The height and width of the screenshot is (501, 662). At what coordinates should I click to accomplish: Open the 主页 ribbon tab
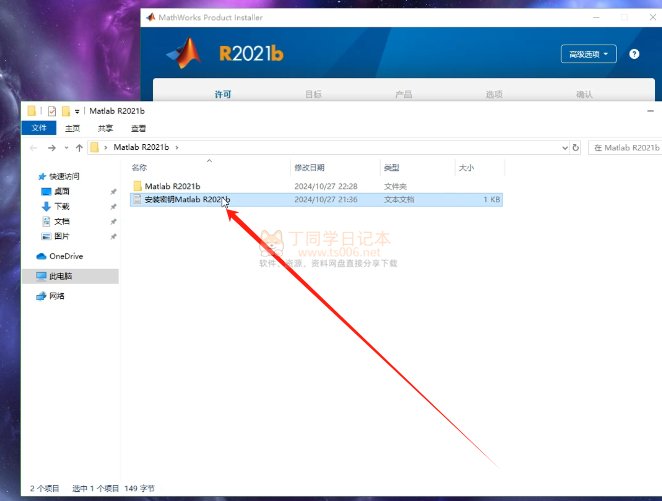click(72, 128)
